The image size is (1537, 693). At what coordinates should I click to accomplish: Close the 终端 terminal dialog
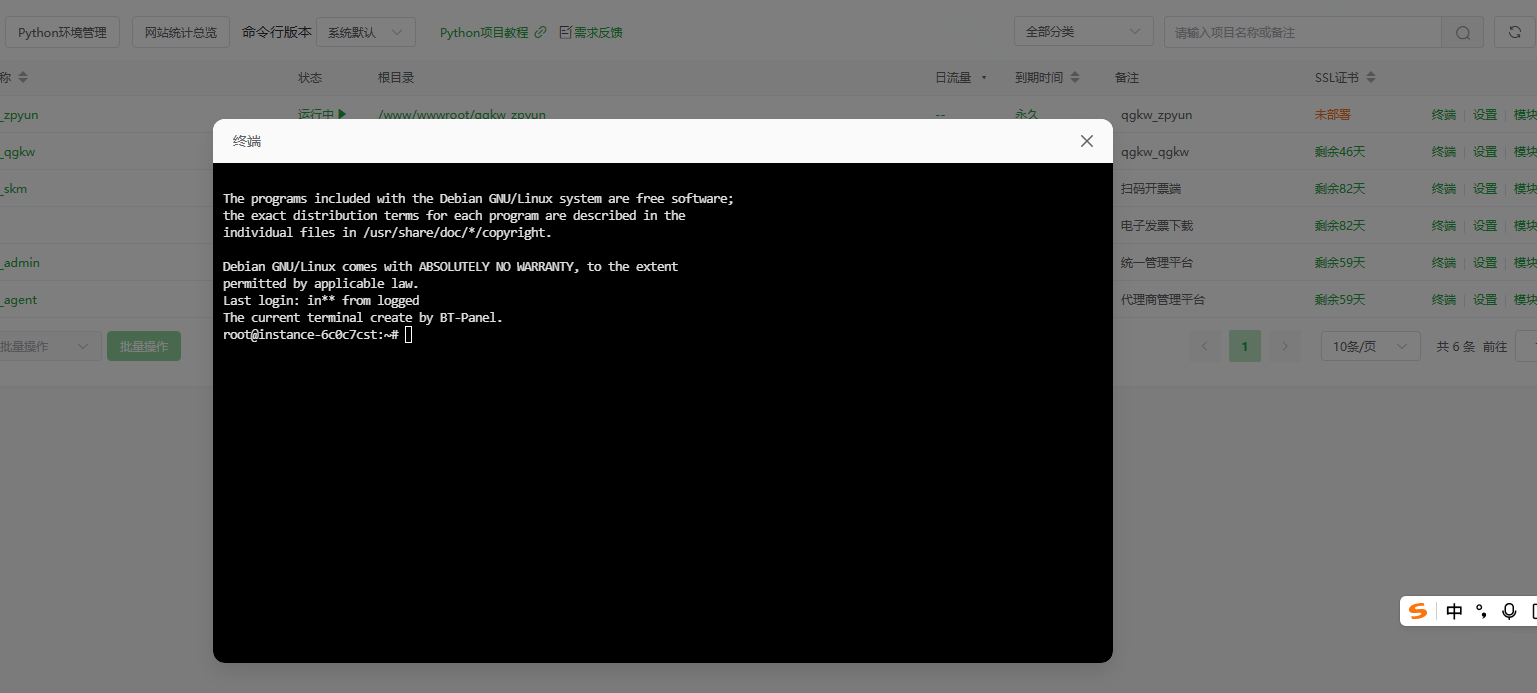1087,141
